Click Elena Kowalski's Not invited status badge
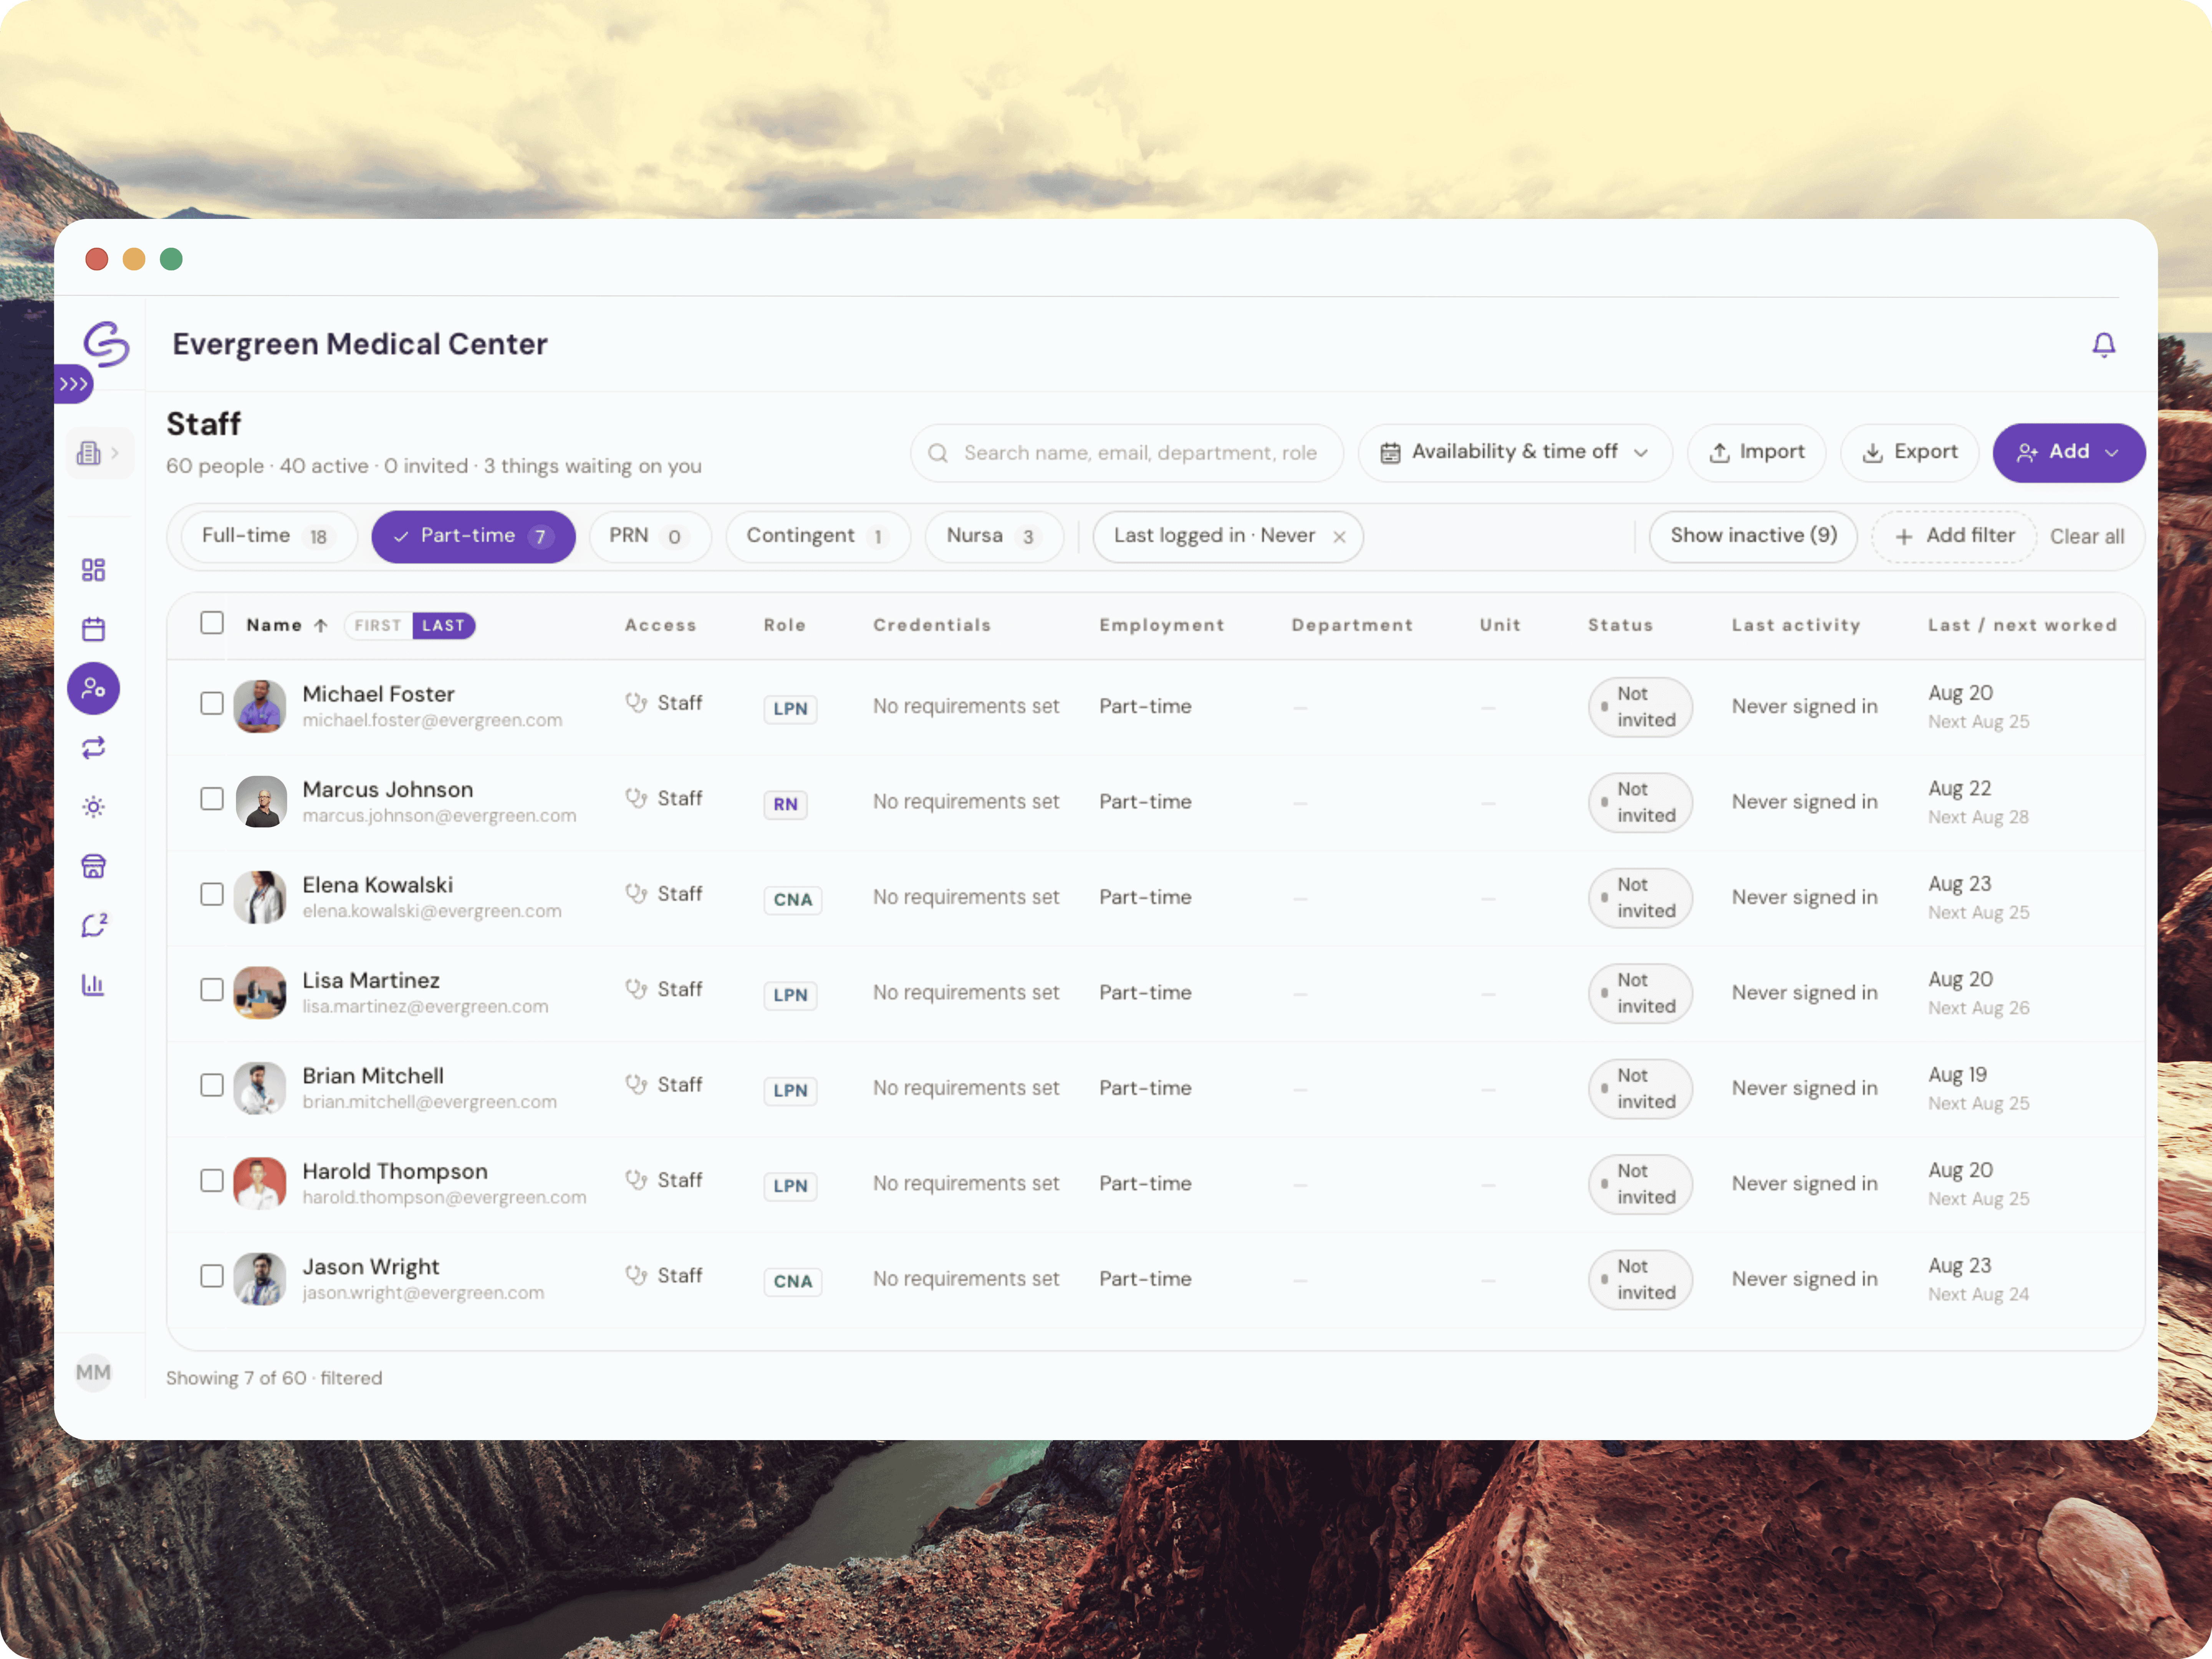The height and width of the screenshot is (1659, 2212). pos(1640,898)
